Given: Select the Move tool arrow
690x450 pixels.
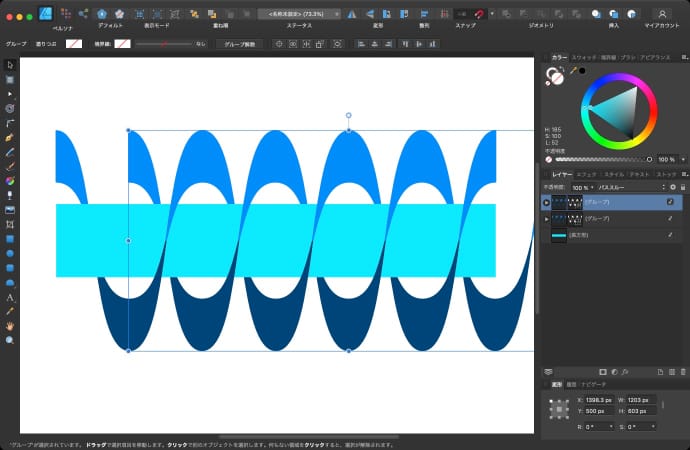Looking at the screenshot, I should click(x=10, y=64).
